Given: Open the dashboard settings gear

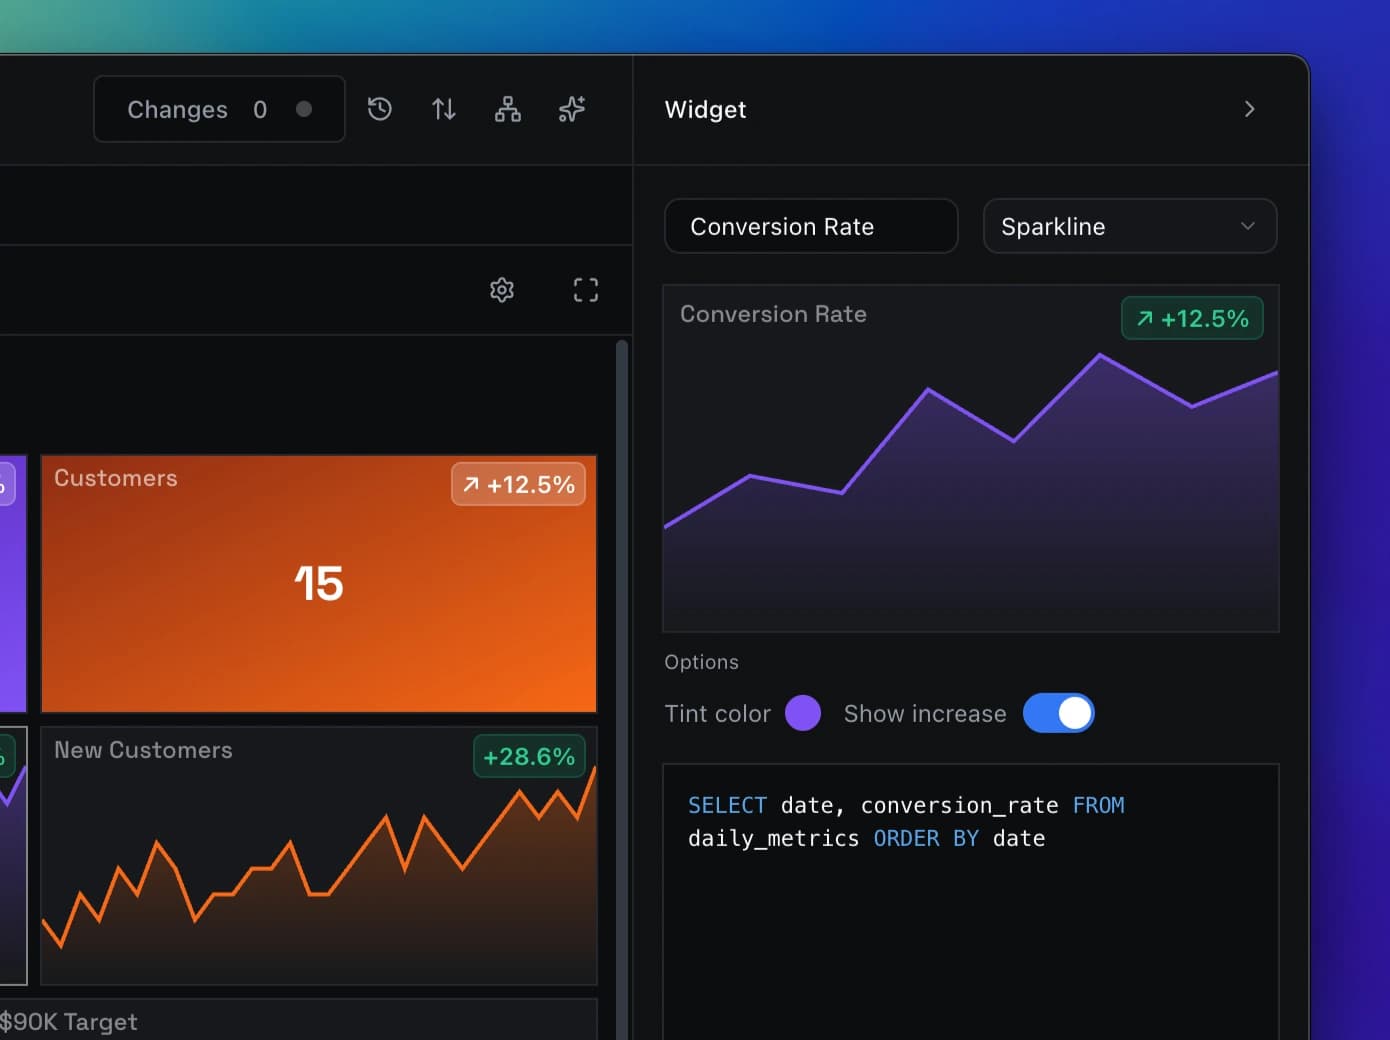Looking at the screenshot, I should click(501, 290).
